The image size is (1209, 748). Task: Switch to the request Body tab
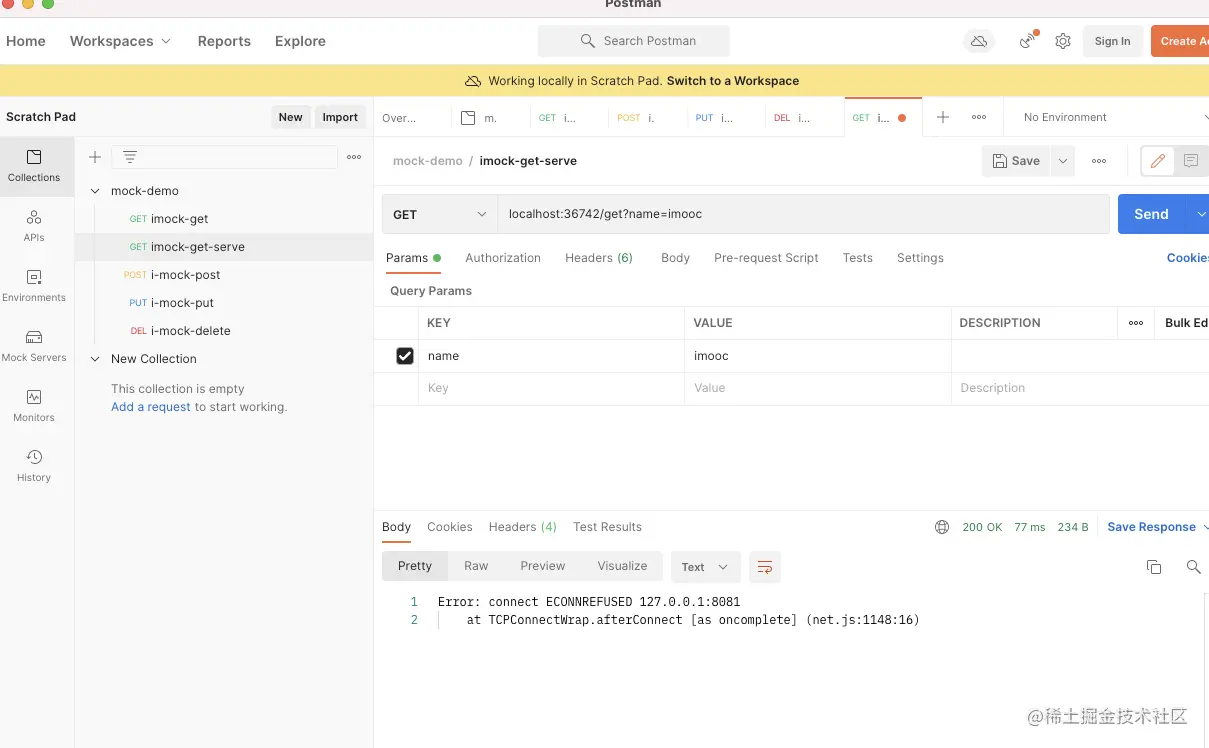point(675,258)
